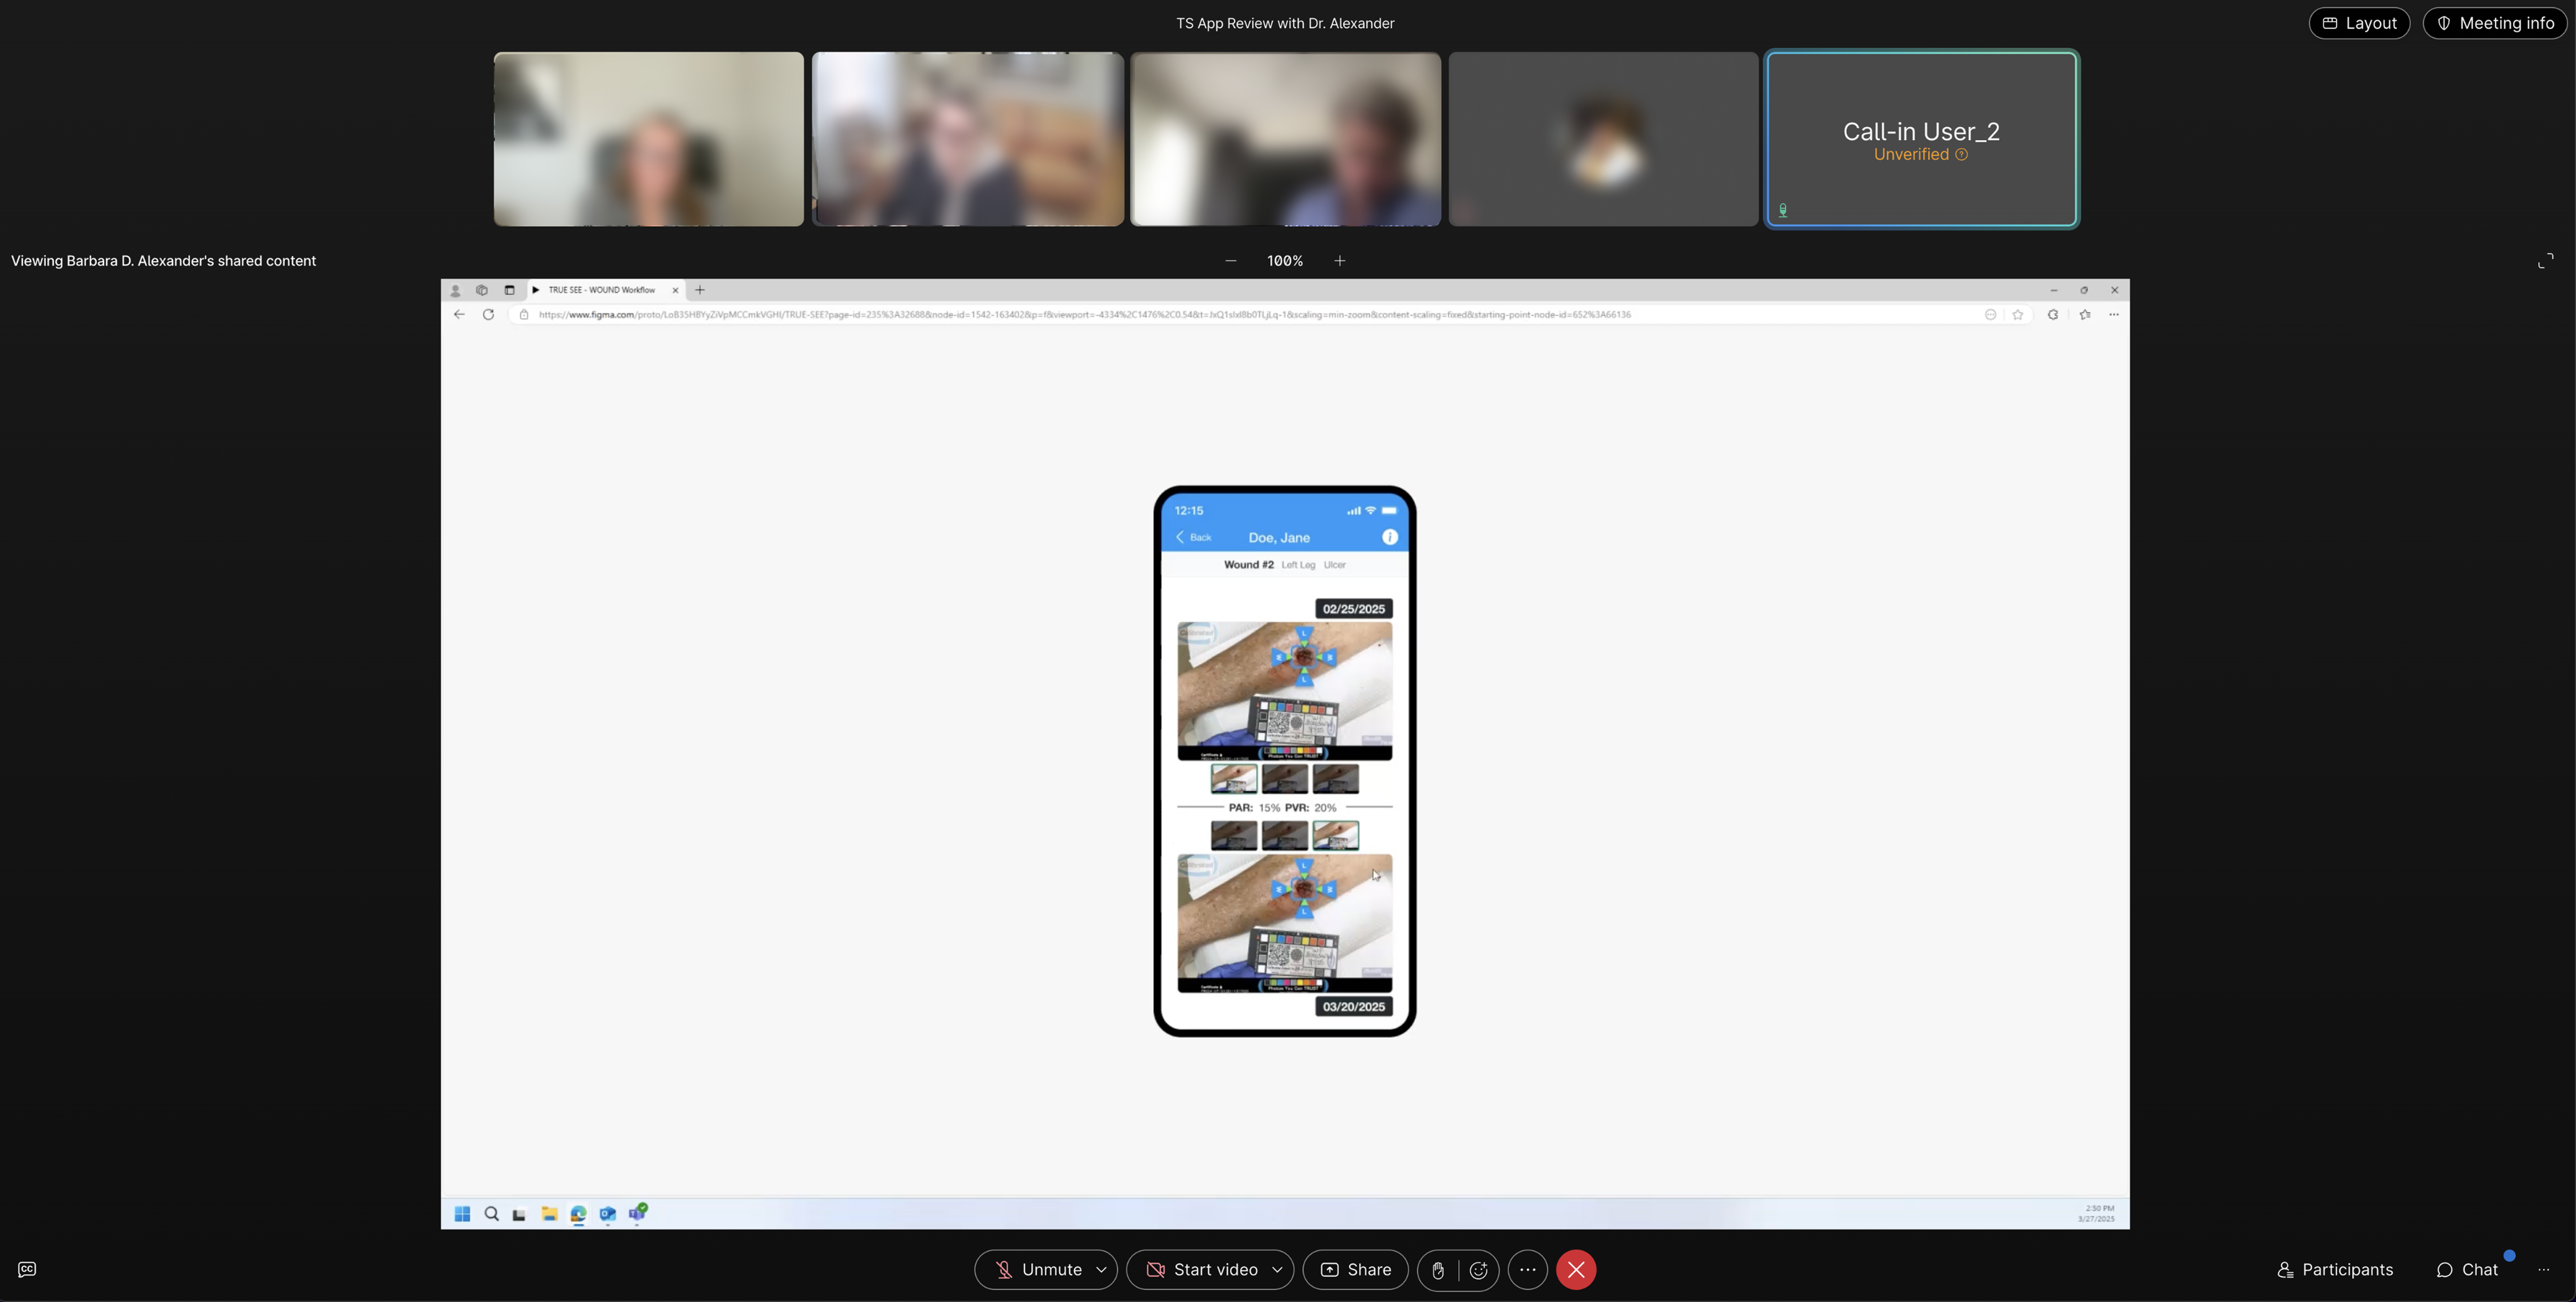The width and height of the screenshot is (2576, 1302).
Task: Select Call-in User_2 video tile
Action: tap(1921, 139)
